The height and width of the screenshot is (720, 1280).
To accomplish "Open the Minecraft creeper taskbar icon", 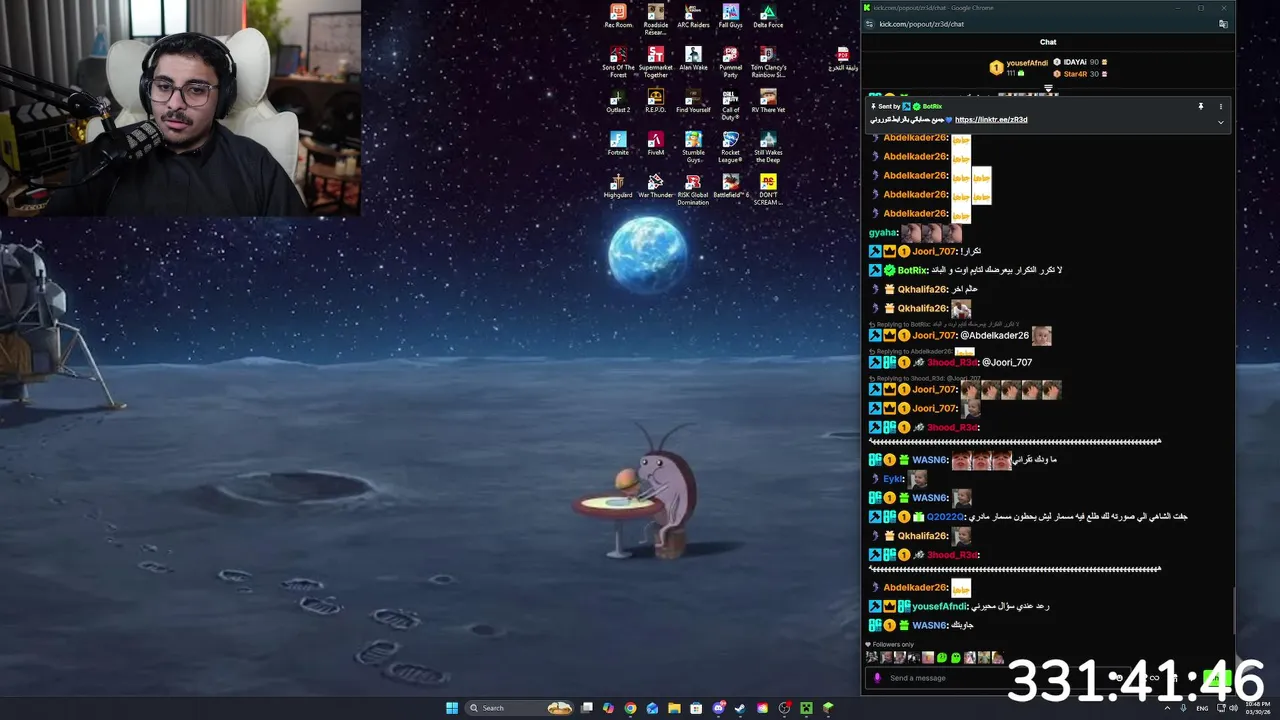I will click(806, 708).
